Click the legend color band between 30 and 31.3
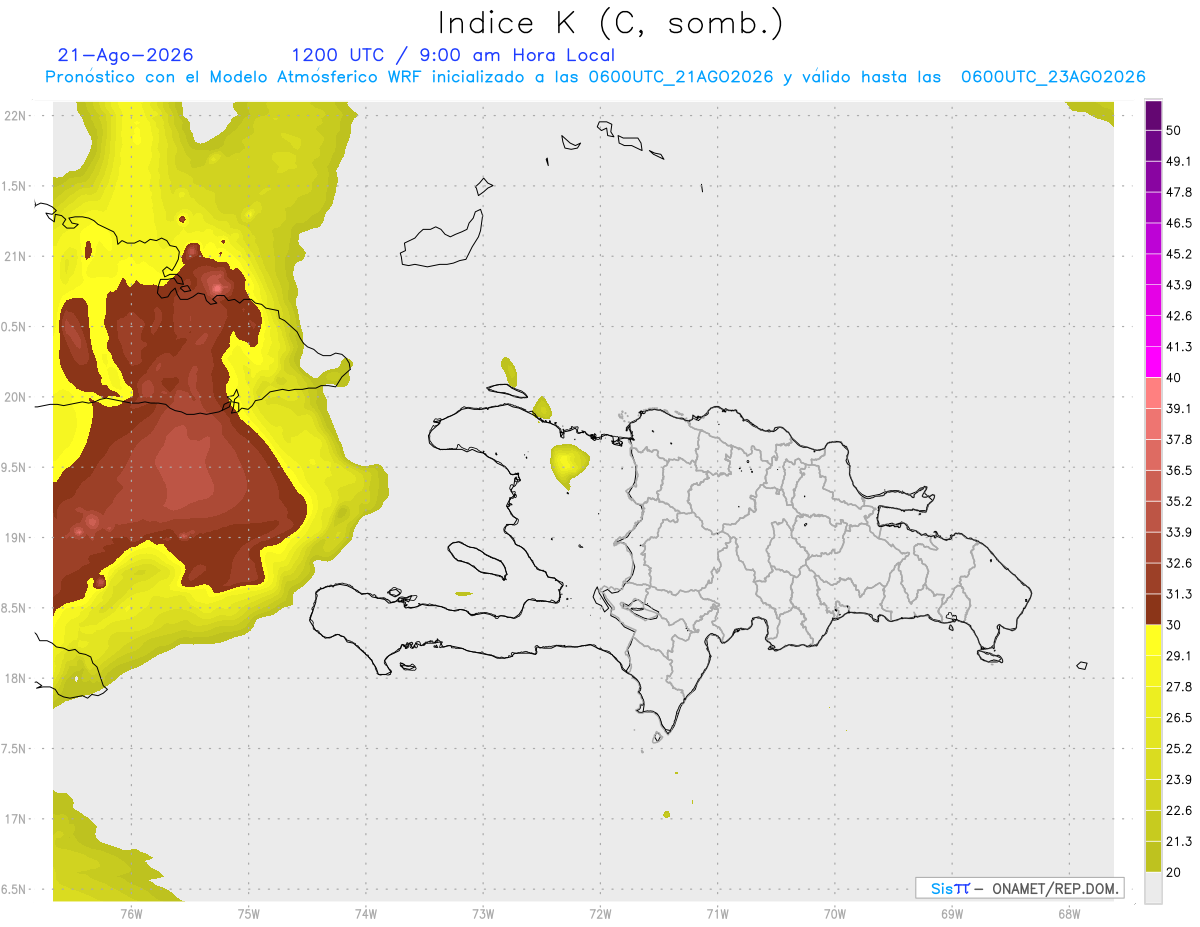This screenshot has width=1200, height=927. [1154, 609]
